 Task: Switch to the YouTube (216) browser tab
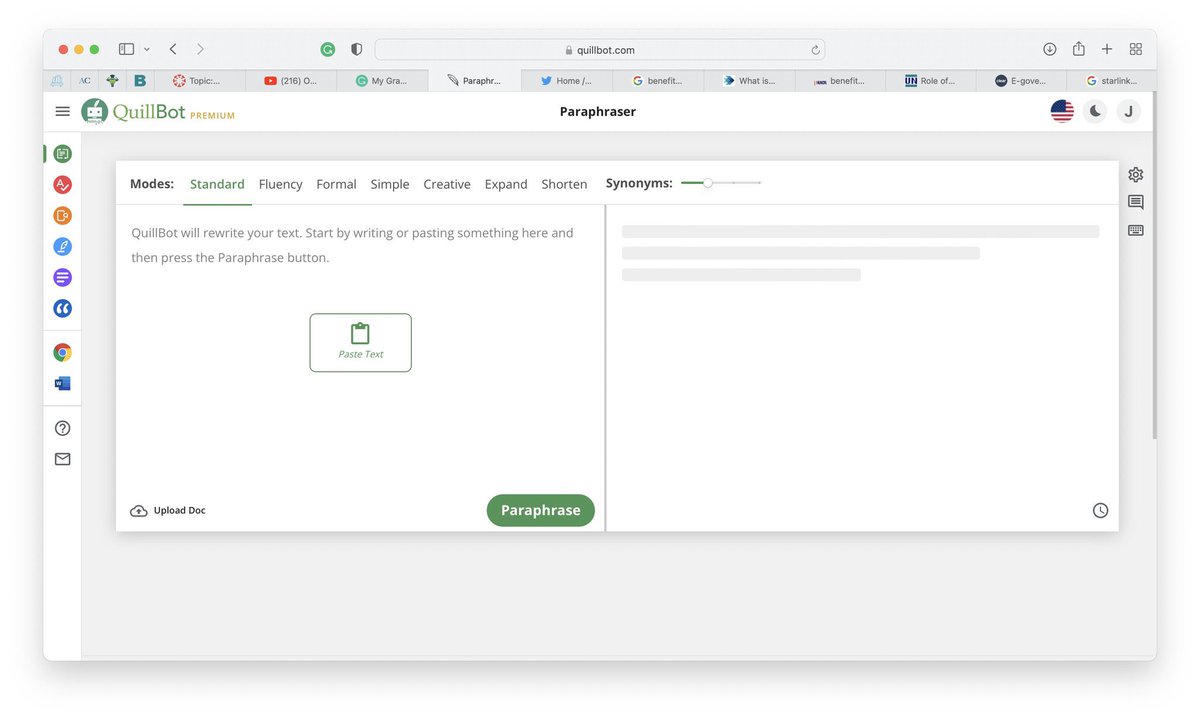click(x=291, y=81)
